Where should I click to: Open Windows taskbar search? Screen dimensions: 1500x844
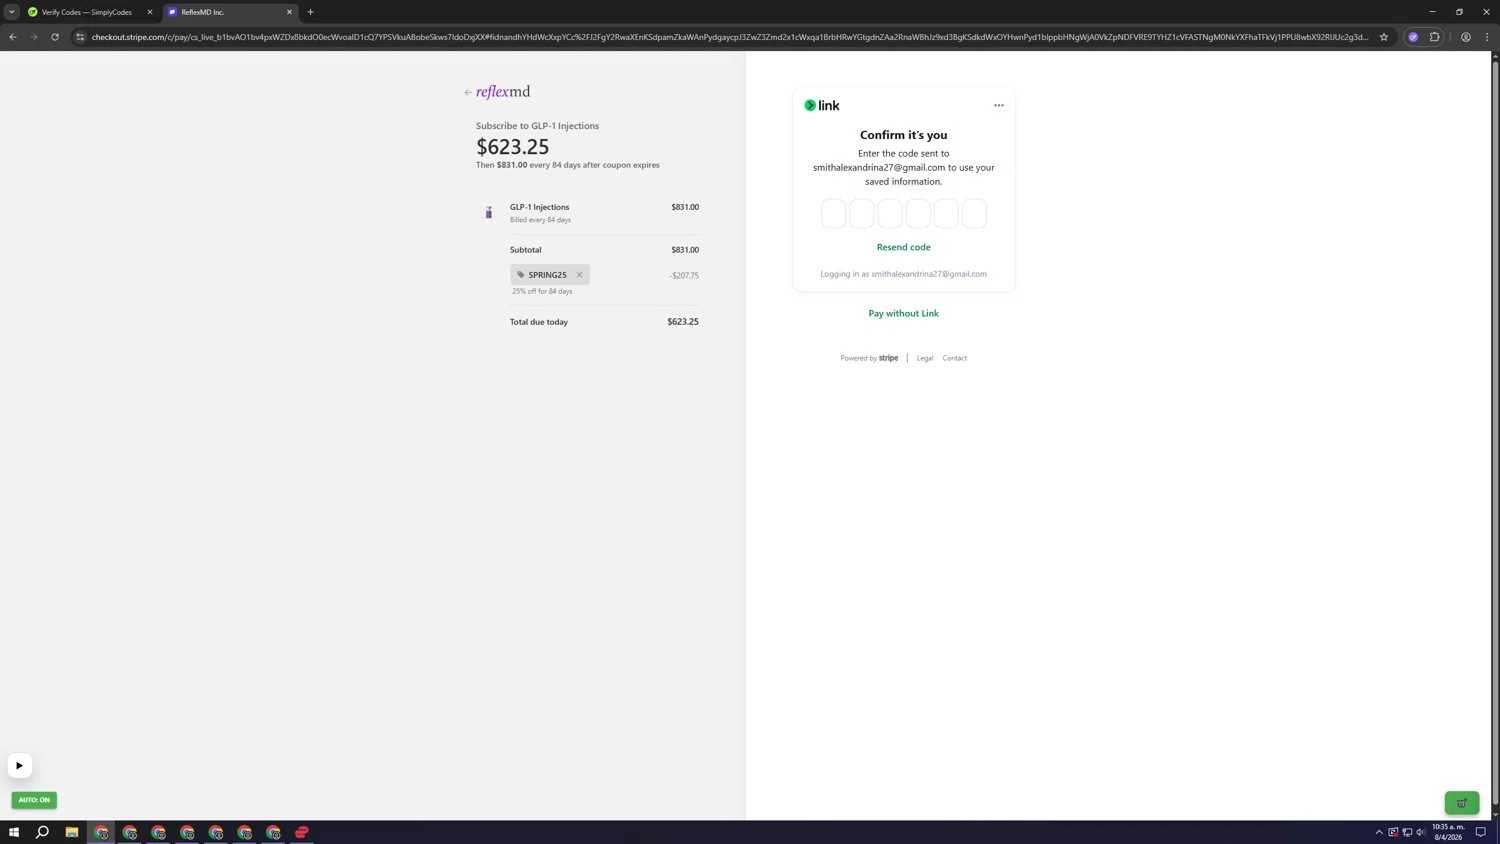[x=43, y=832]
